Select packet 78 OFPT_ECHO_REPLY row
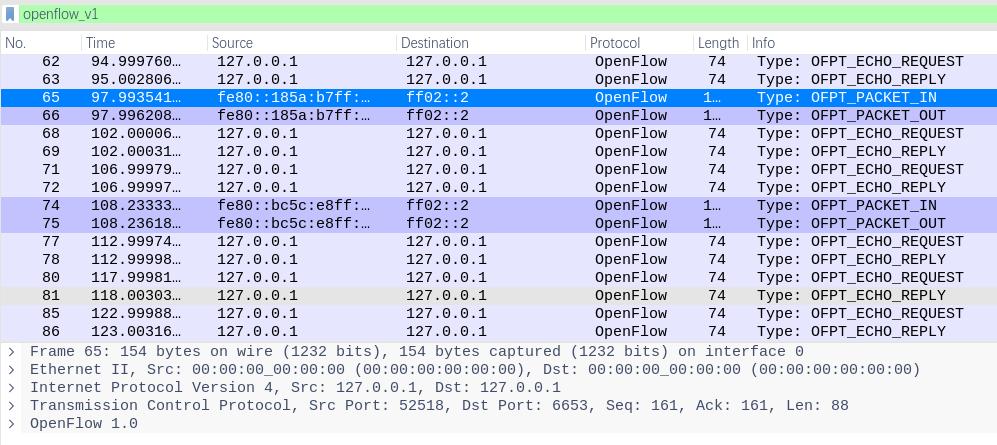Viewport: 997px width, 445px height. tap(498, 259)
